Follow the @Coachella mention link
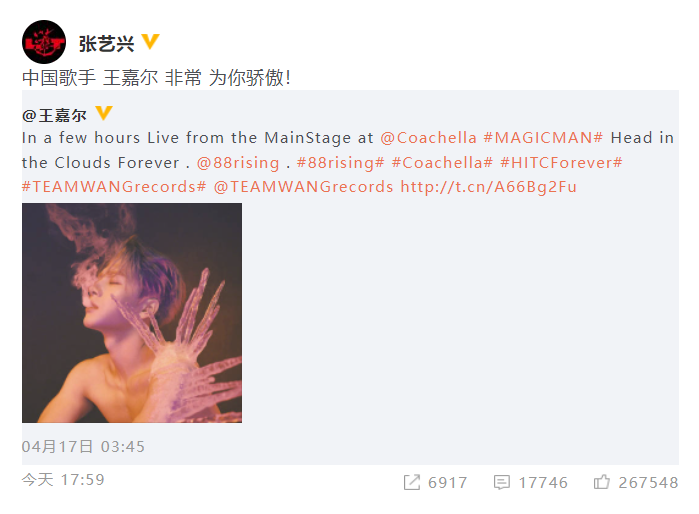Viewport: 699px width, 514px height. [x=428, y=138]
